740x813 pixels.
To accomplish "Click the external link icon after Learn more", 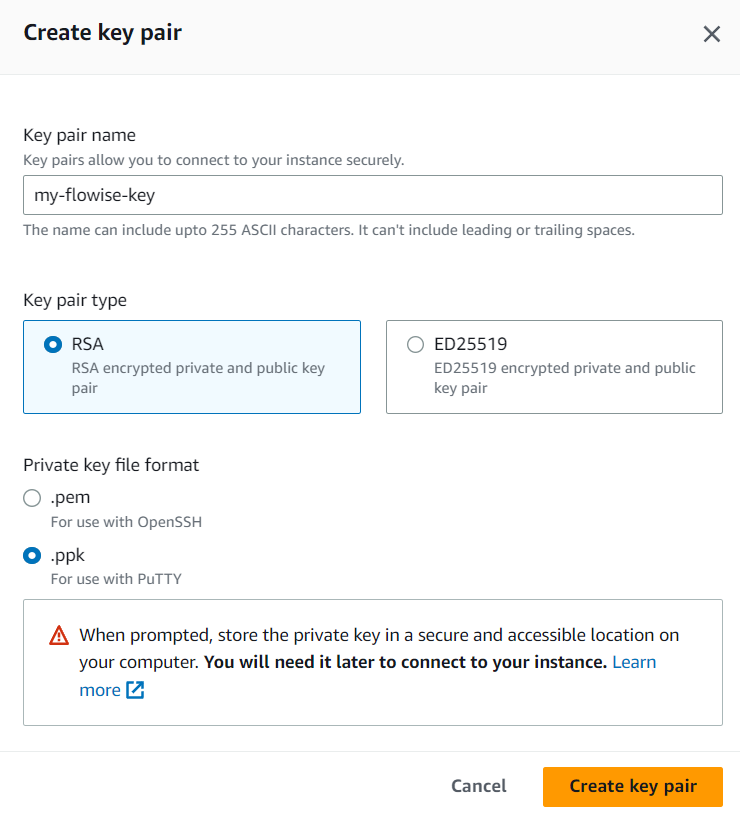I will click(135, 690).
